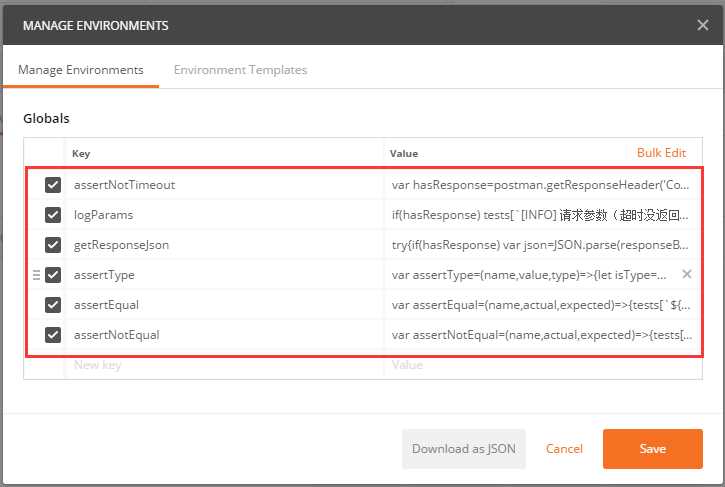Delete the assertType row with X icon

[x=687, y=274]
